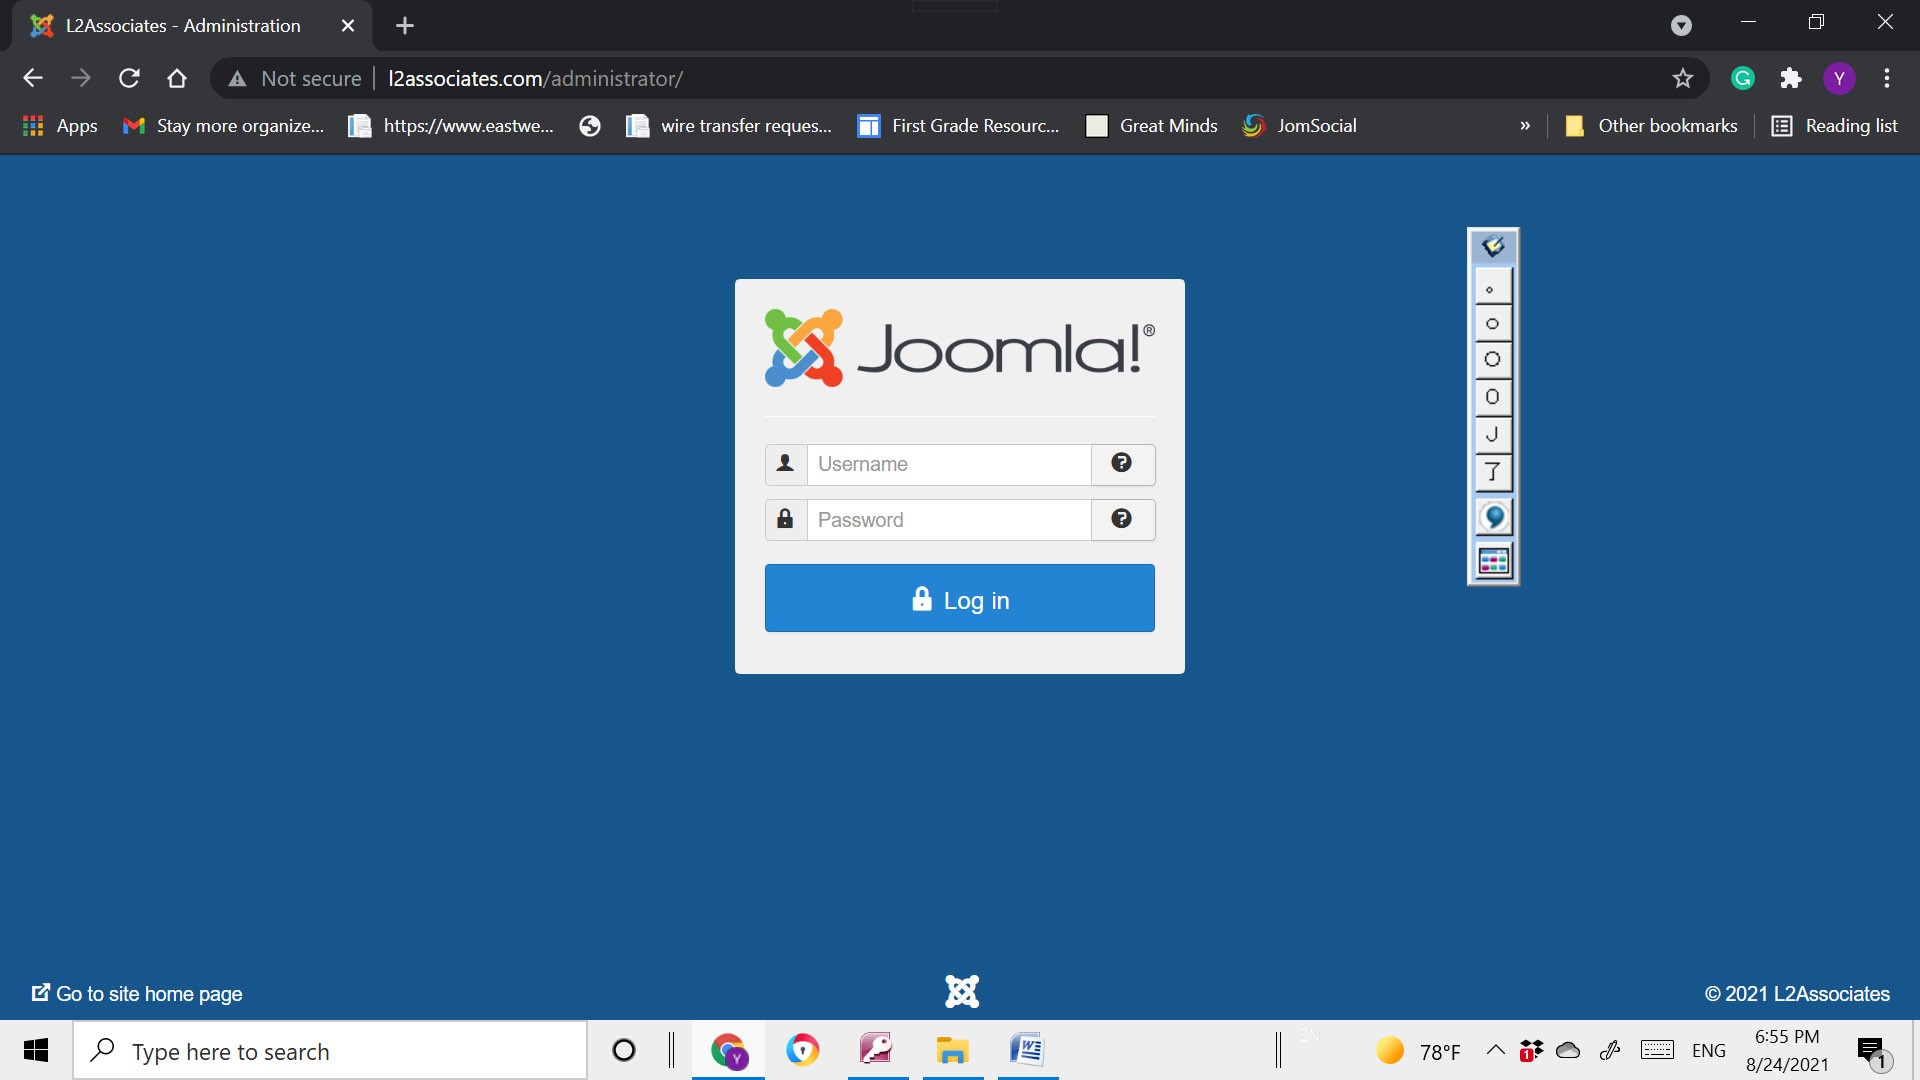This screenshot has height=1080, width=1920.
Task: Open the Other bookmarks folder
Action: (1652, 126)
